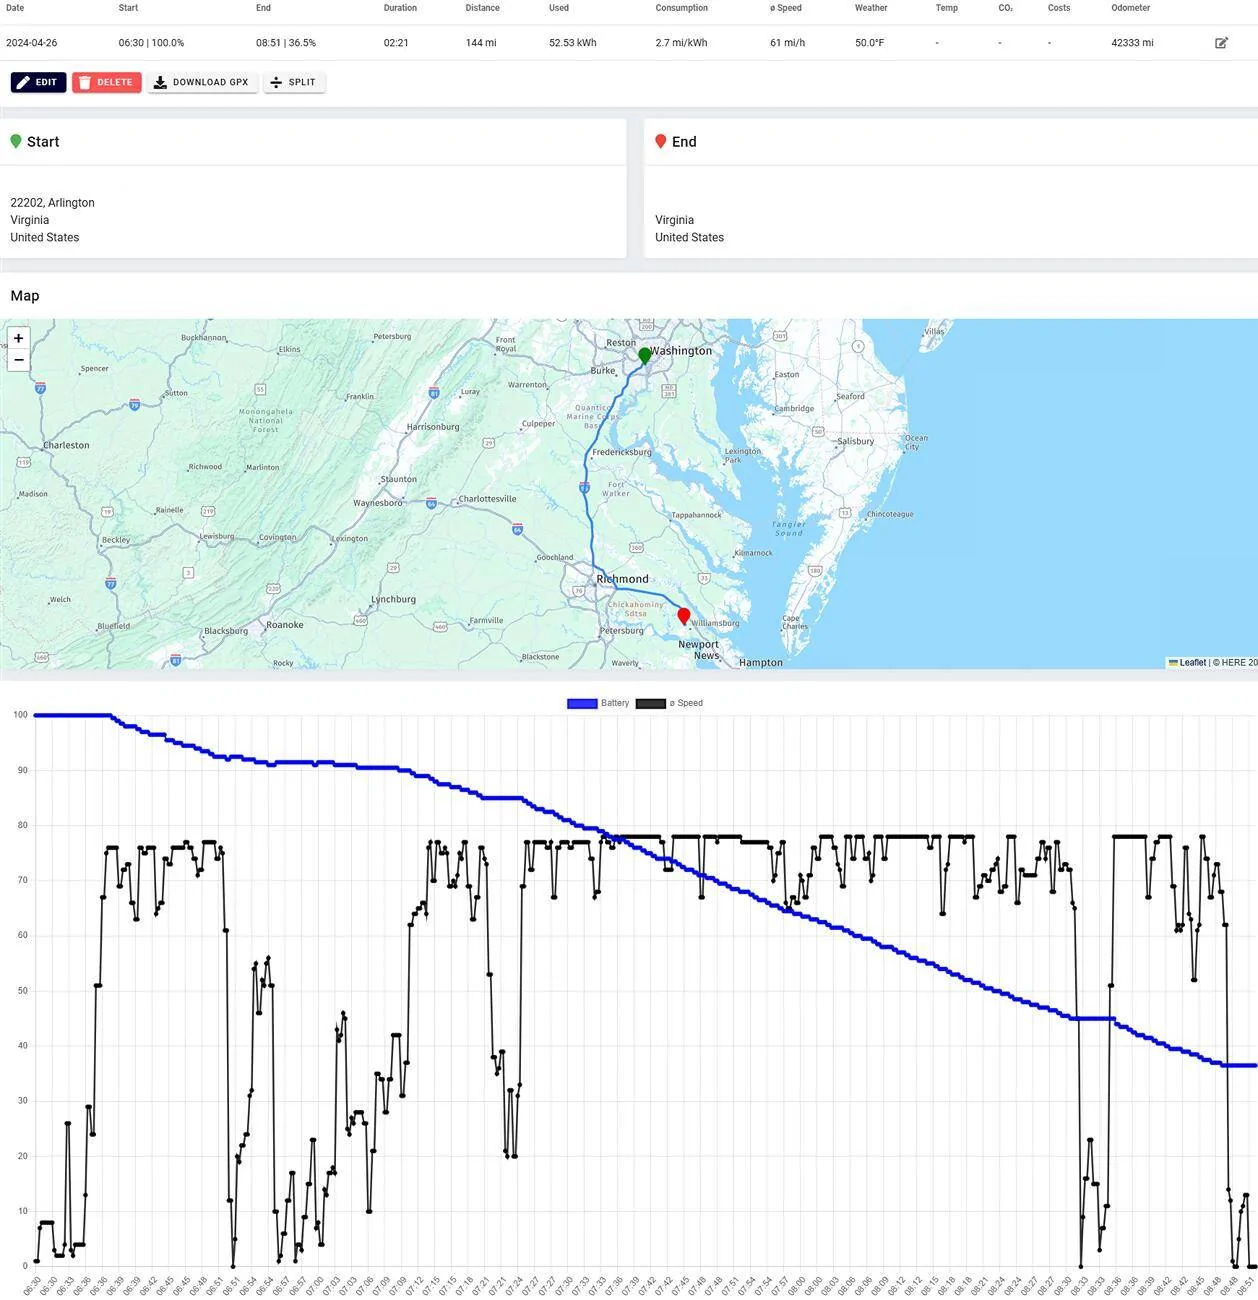Open the EDIT button
This screenshot has width=1258, height=1300.
point(39,82)
